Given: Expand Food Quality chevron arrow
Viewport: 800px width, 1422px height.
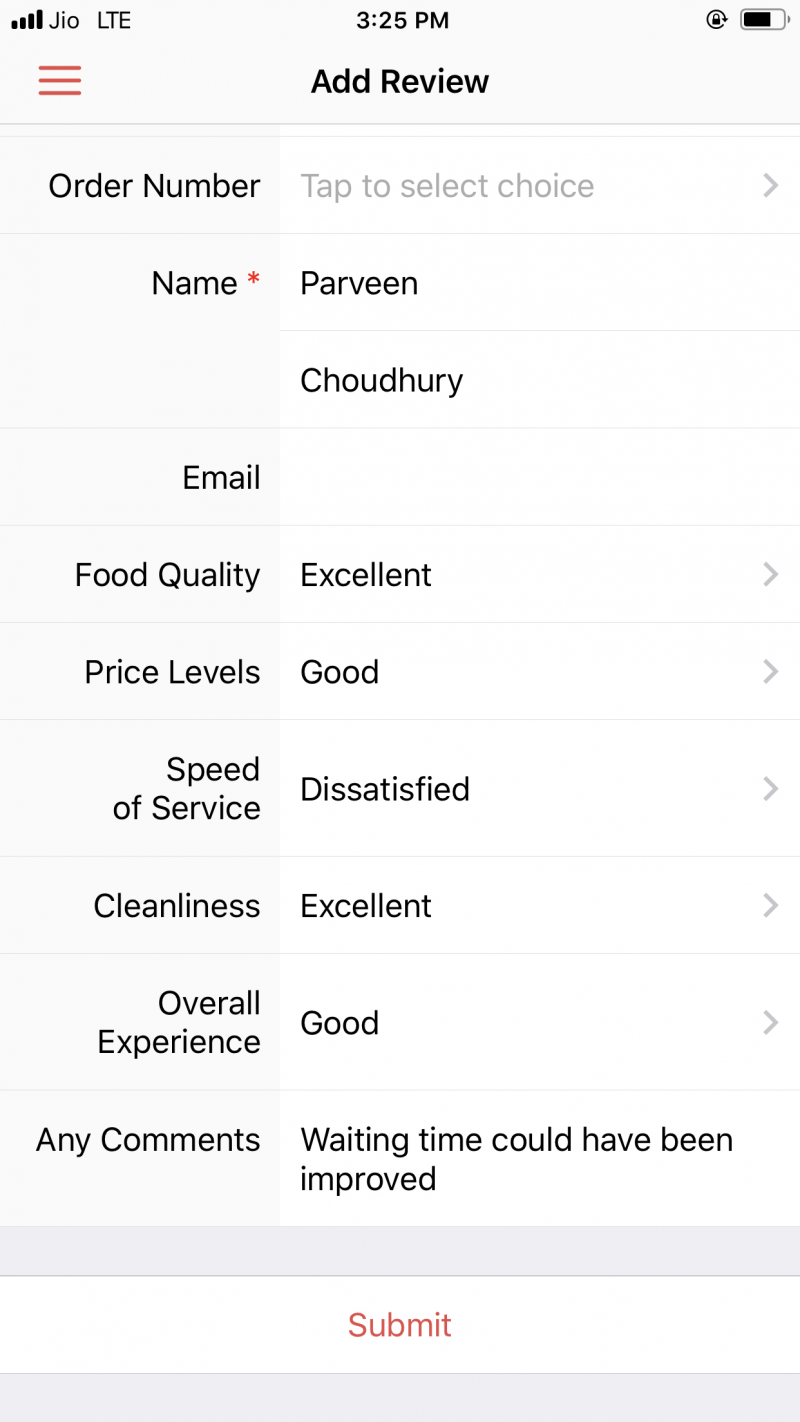Looking at the screenshot, I should (770, 575).
